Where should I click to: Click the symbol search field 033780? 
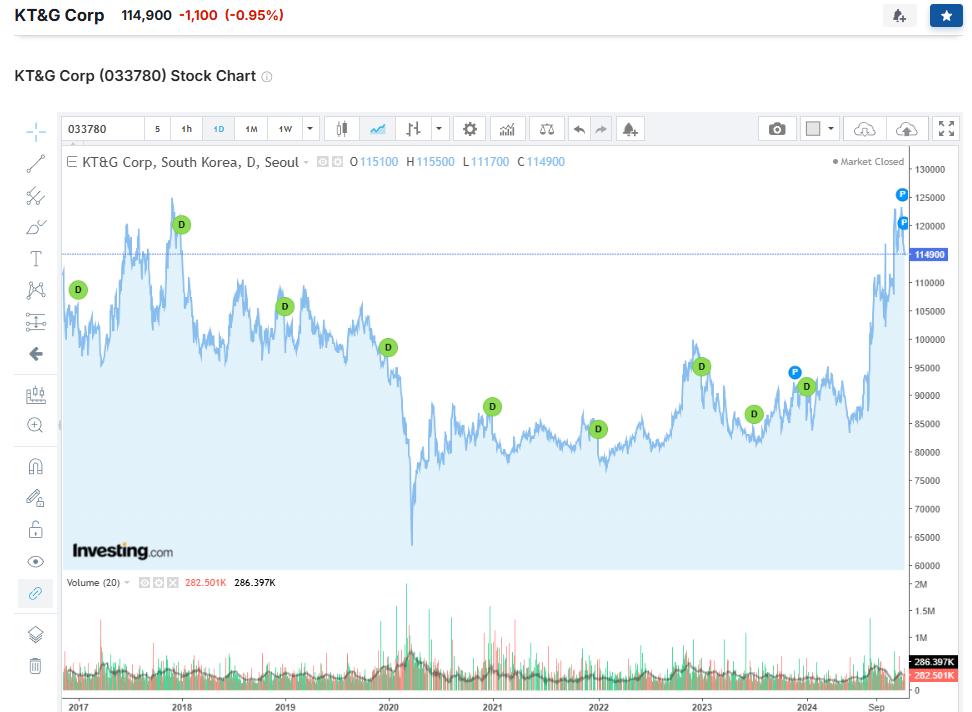[103, 129]
